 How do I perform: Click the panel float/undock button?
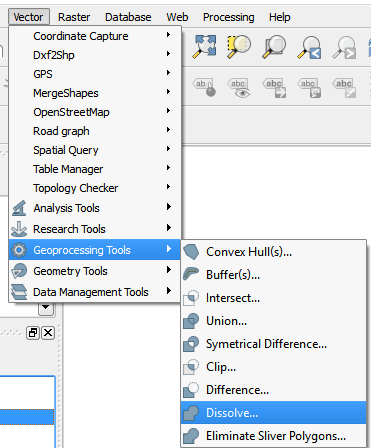click(33, 333)
